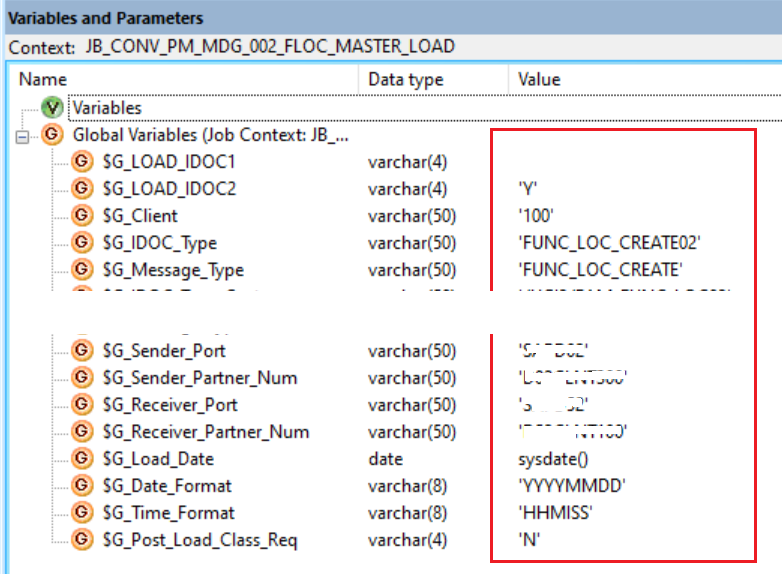782x574 pixels.
Task: Click the $G_IDOC_Type variable icon
Action: pyautogui.click(x=82, y=242)
